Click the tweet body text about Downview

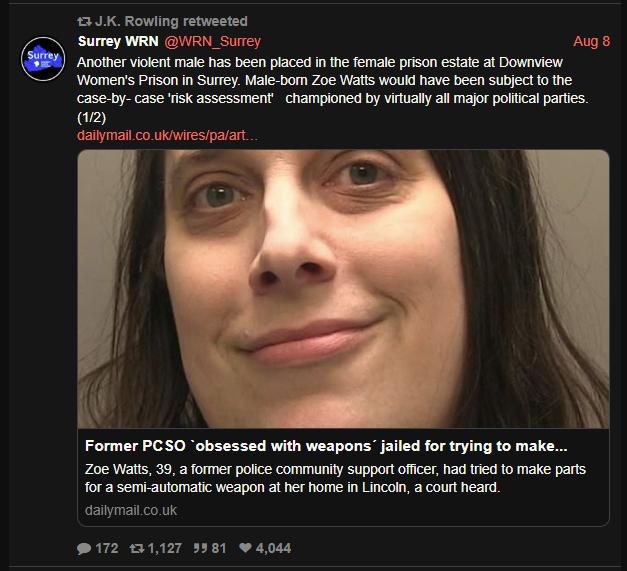(x=332, y=90)
